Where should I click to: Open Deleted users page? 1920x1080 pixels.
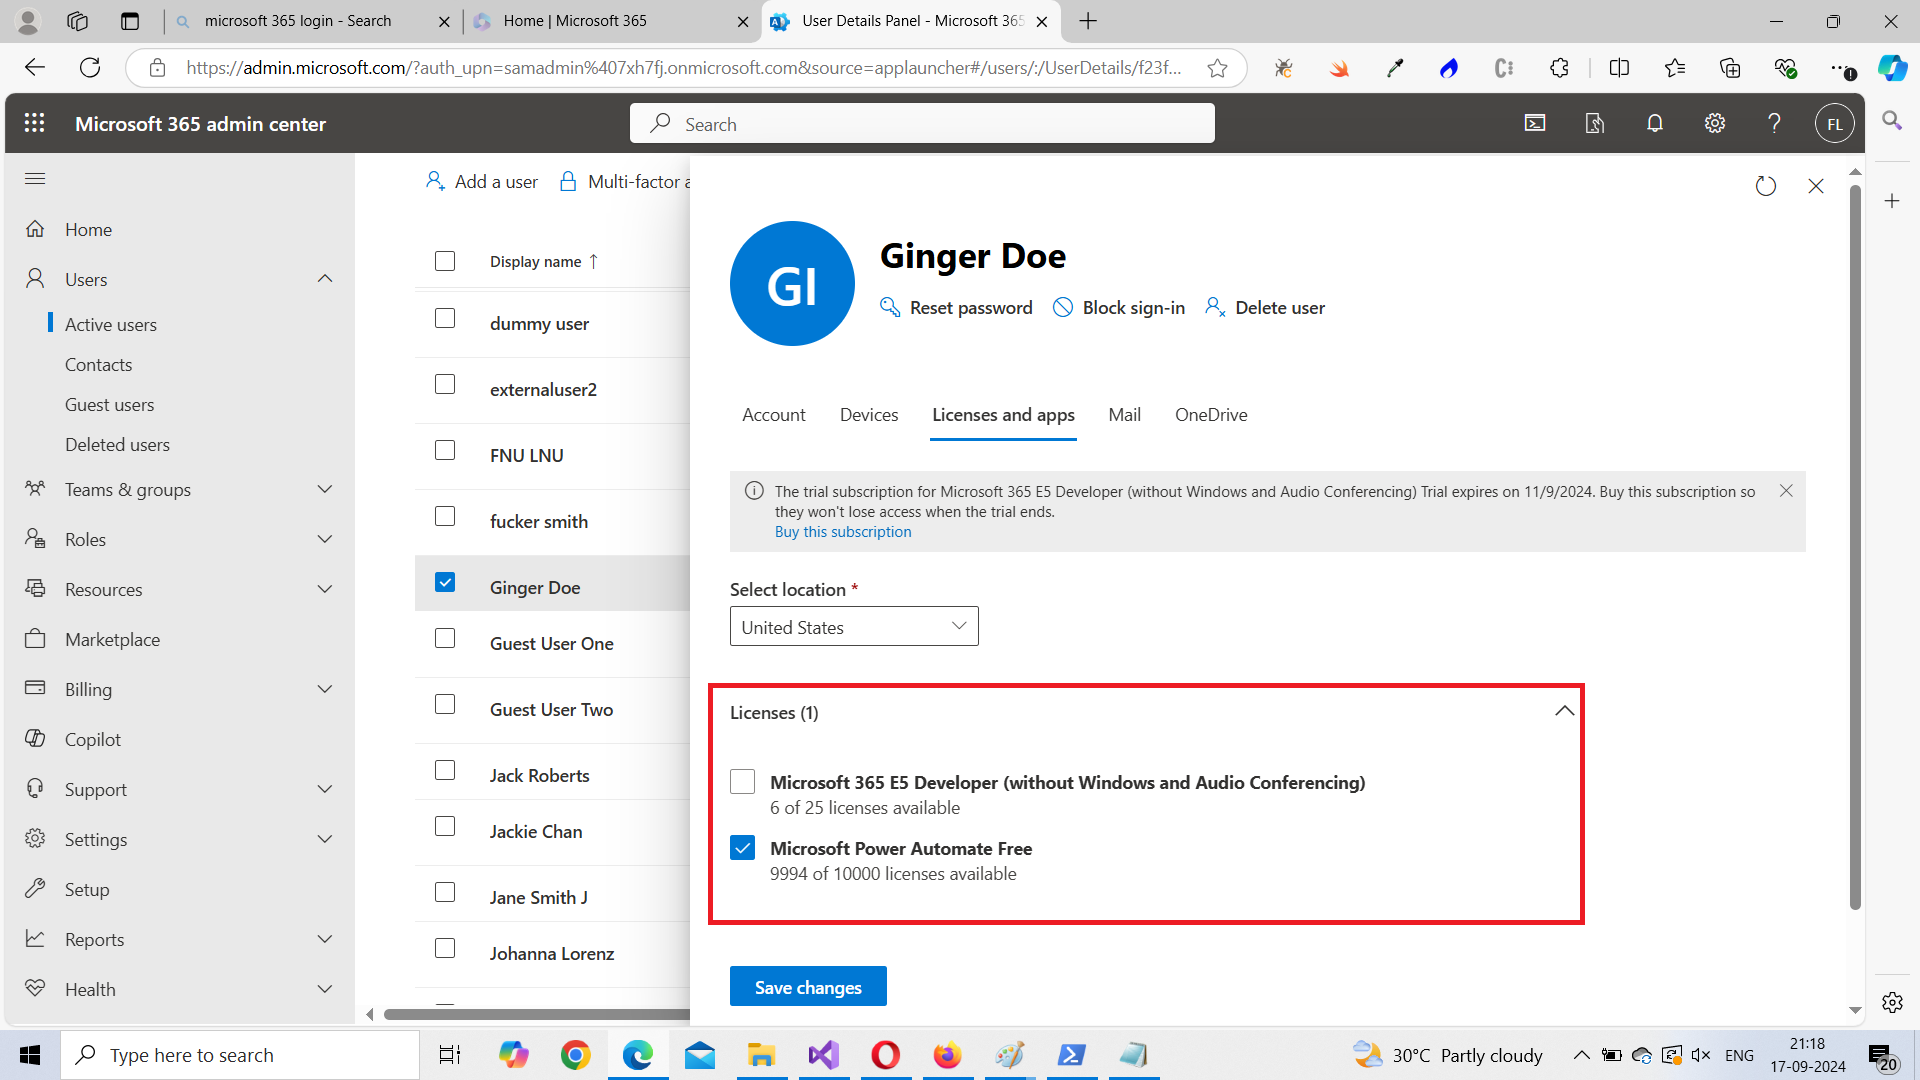pos(117,444)
